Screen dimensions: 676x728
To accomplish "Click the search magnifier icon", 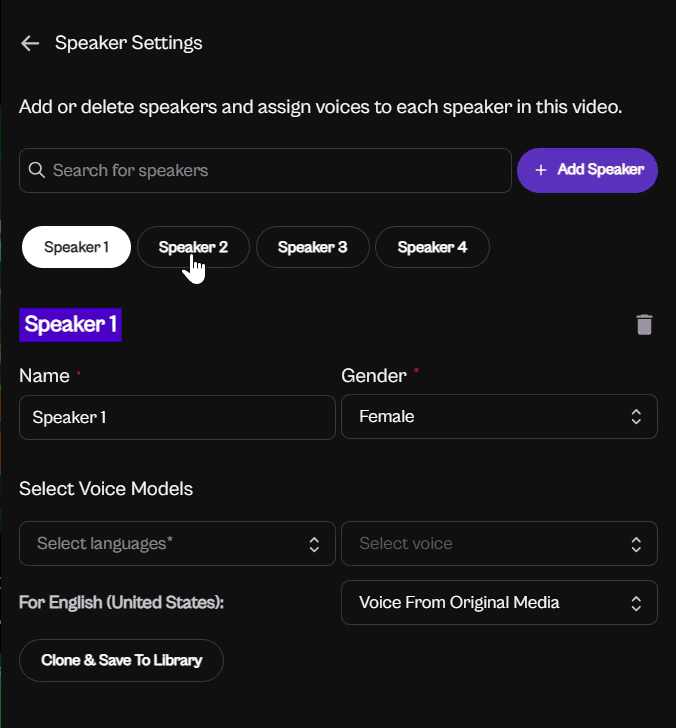I will pyautogui.click(x=37, y=170).
